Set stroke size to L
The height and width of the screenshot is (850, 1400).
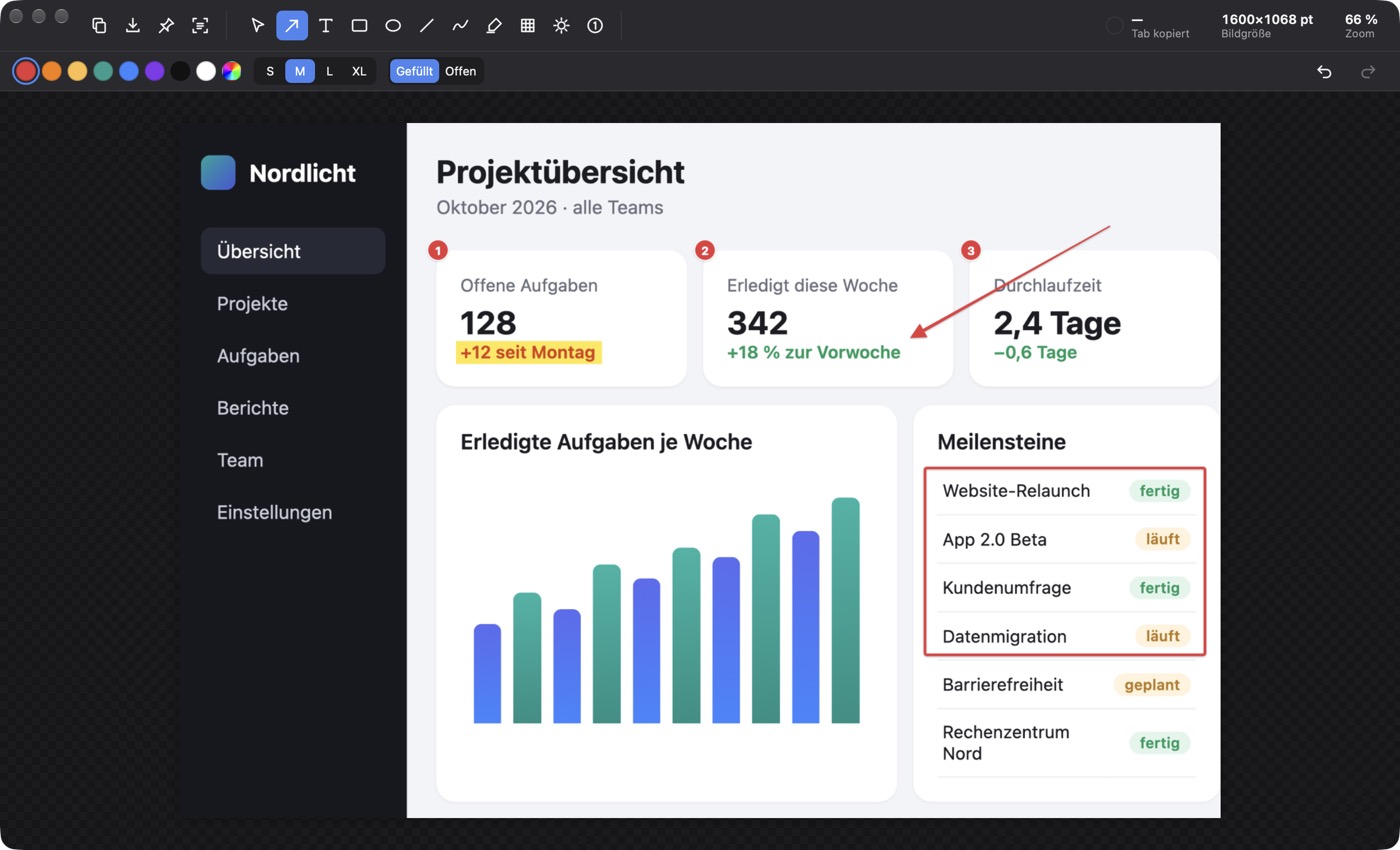coord(329,71)
